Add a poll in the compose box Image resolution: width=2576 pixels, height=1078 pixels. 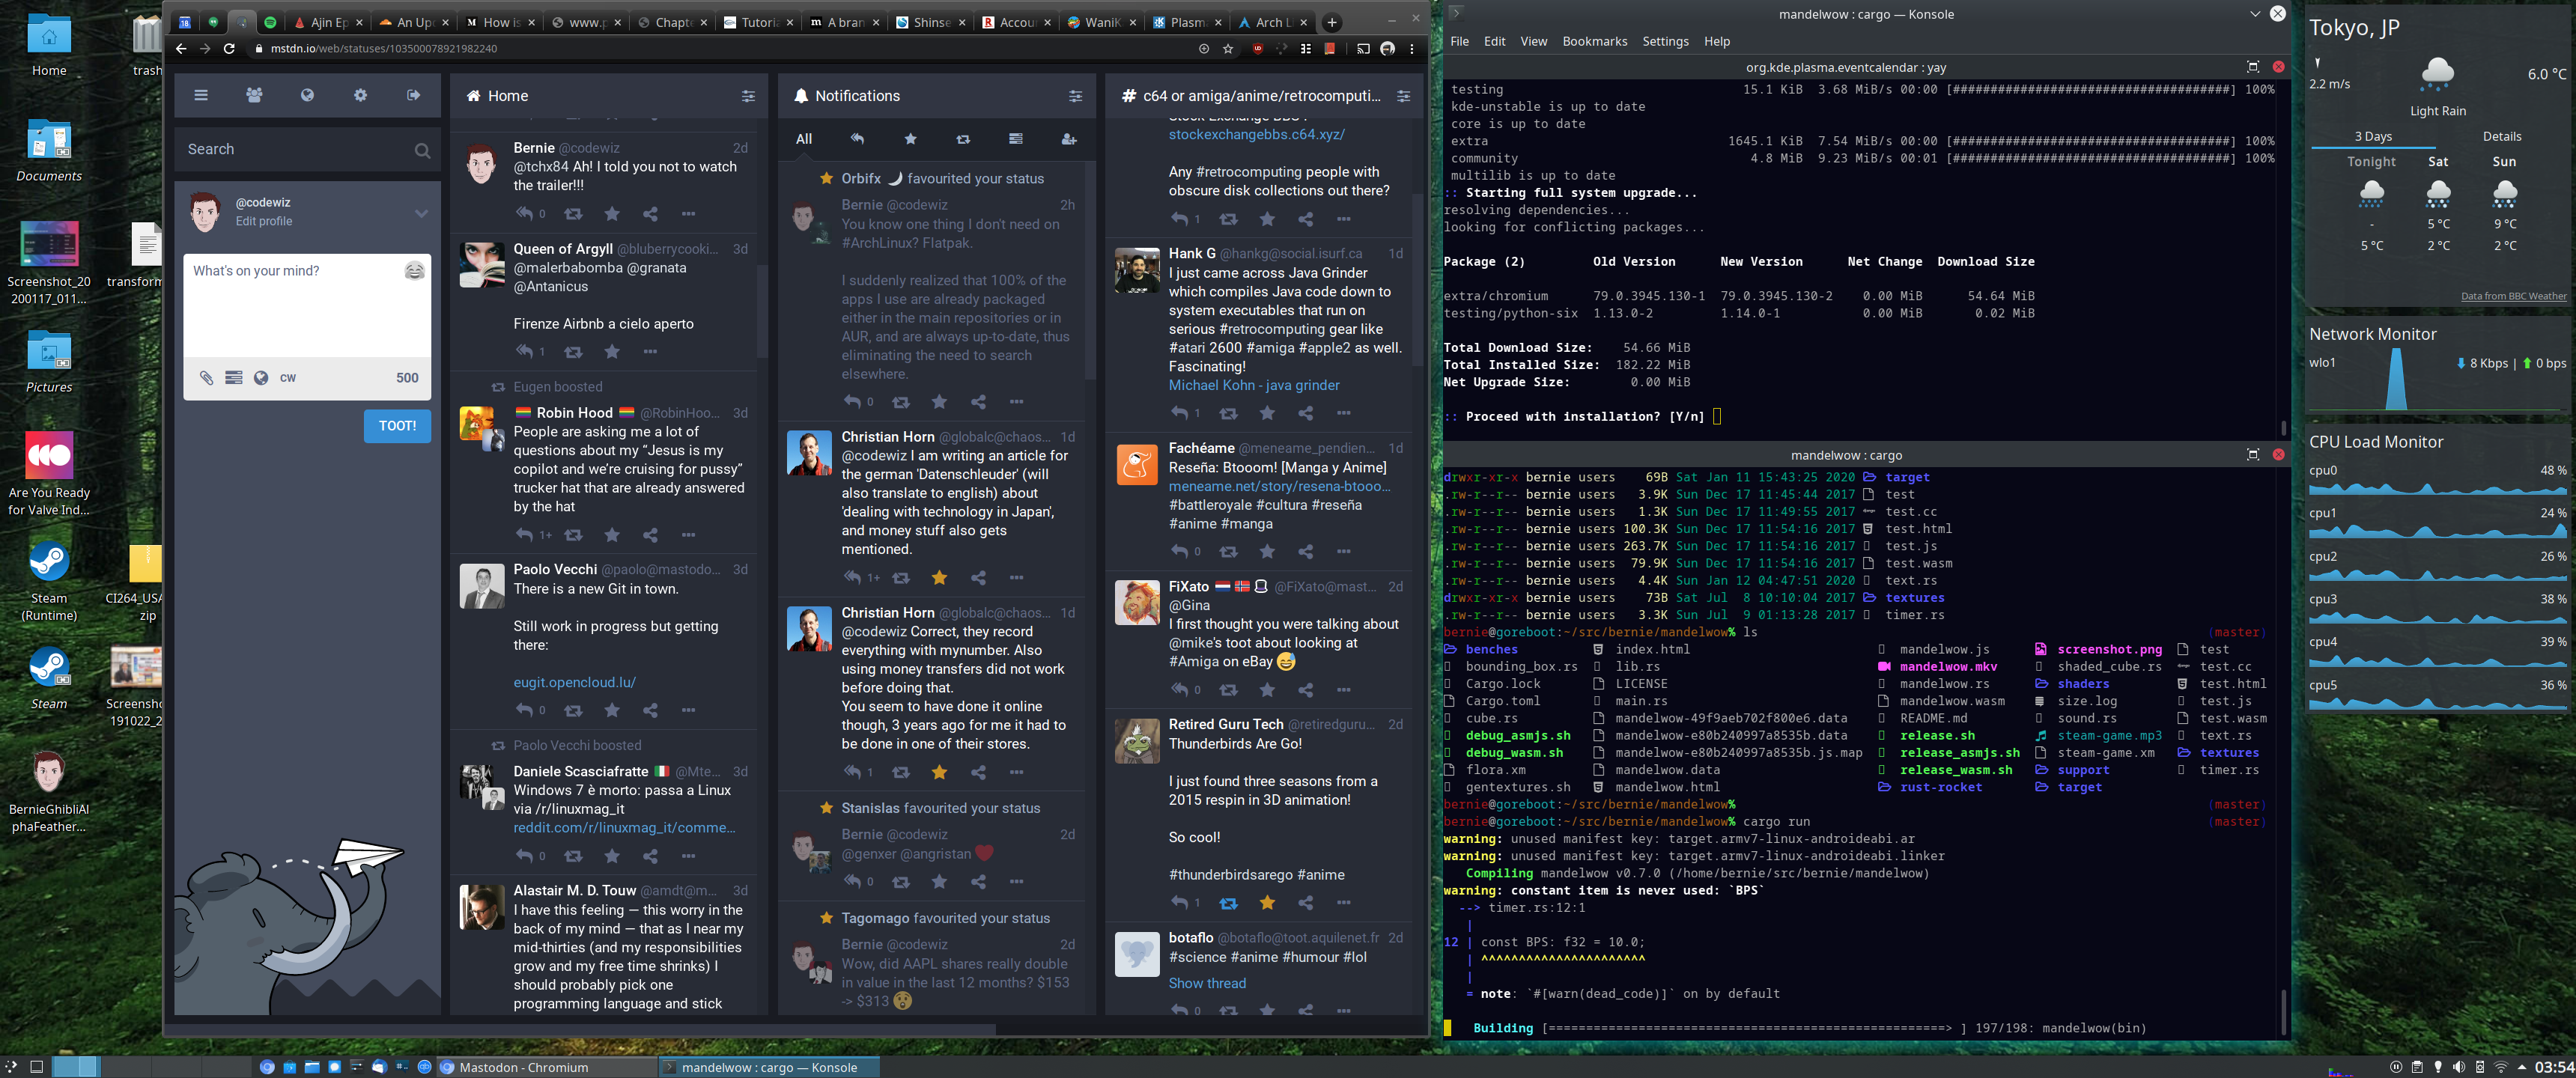[x=233, y=378]
